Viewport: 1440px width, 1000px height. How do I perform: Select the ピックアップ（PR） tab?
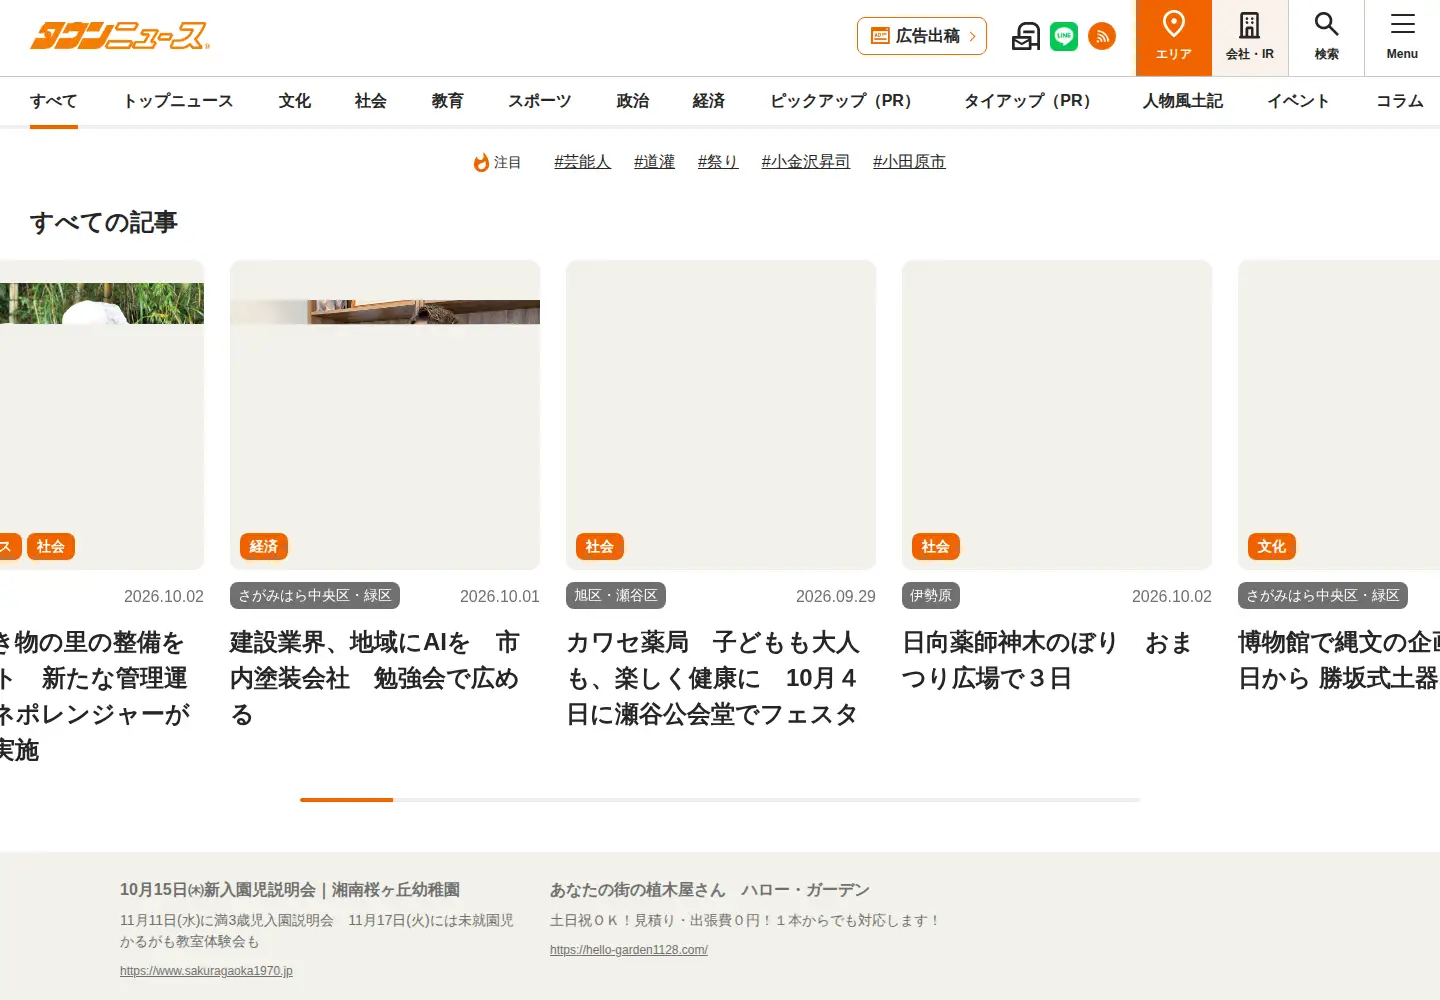pyautogui.click(x=845, y=101)
